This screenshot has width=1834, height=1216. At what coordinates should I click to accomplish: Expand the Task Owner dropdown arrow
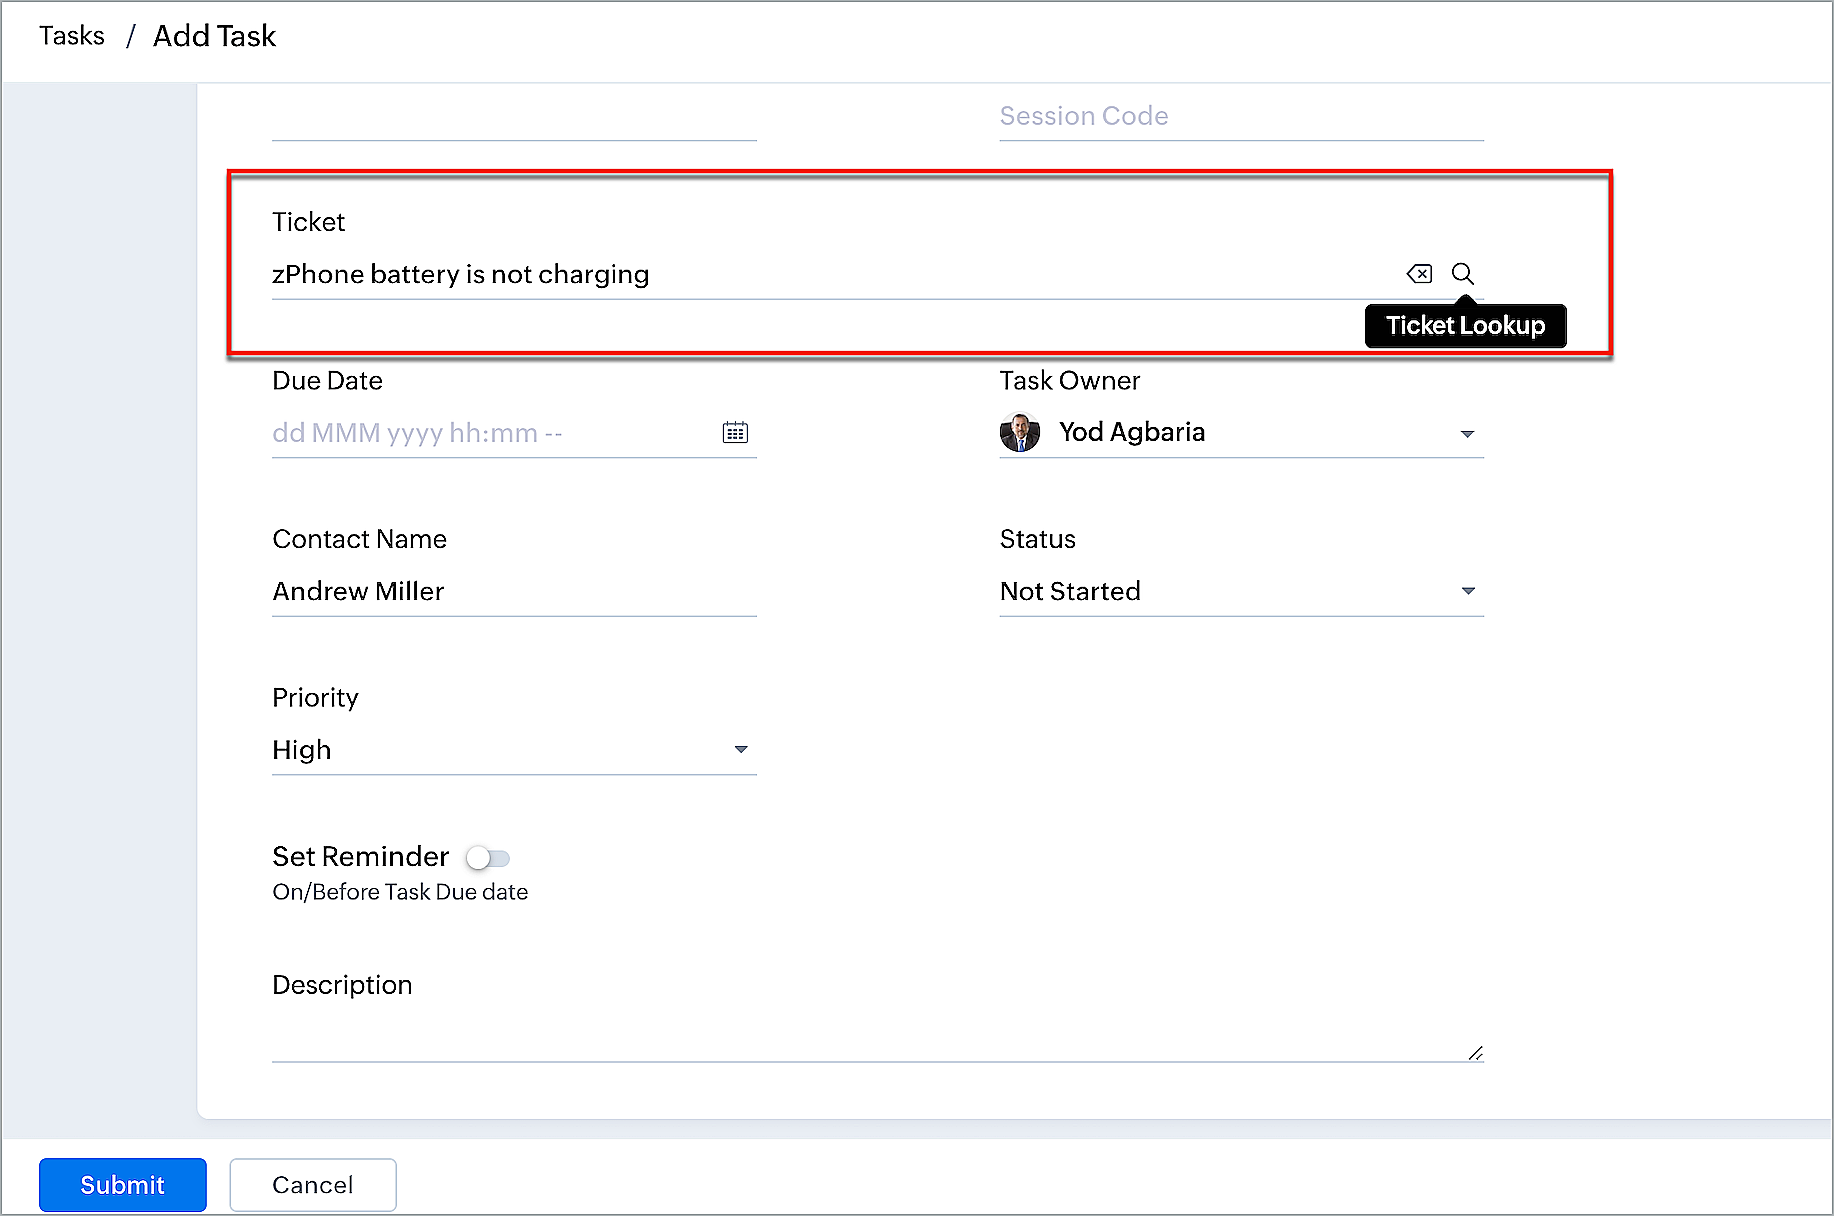pos(1467,434)
